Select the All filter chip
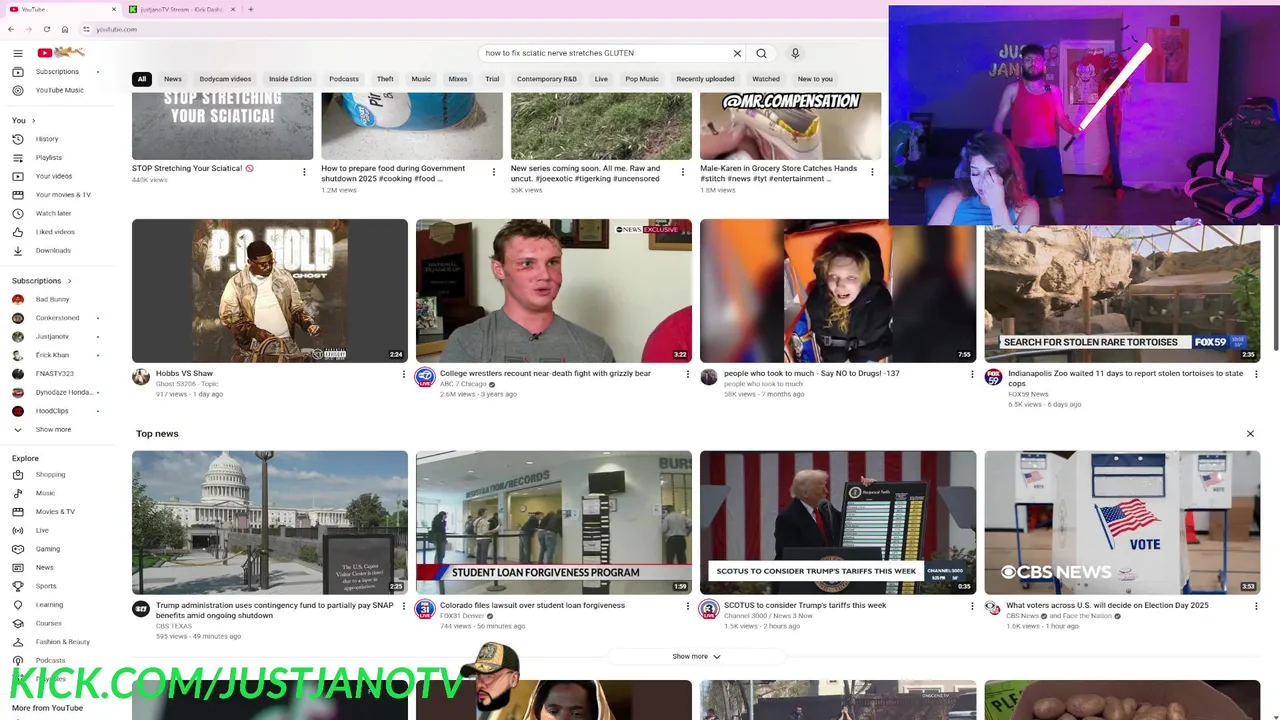Image resolution: width=1280 pixels, height=720 pixels. [142, 79]
